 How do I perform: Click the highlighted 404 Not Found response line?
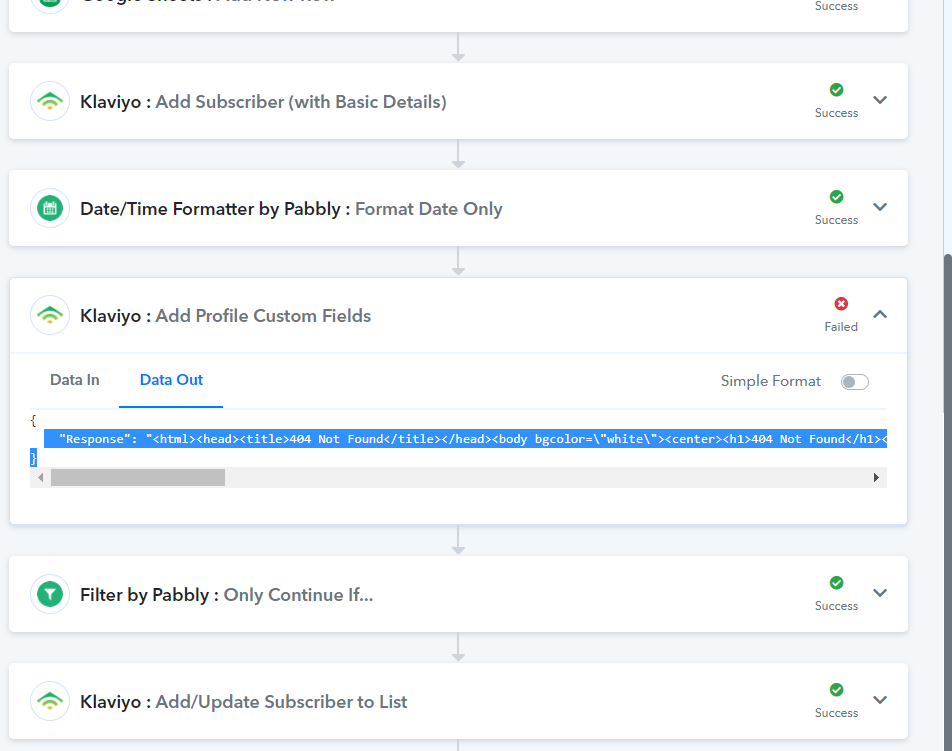pos(465,439)
